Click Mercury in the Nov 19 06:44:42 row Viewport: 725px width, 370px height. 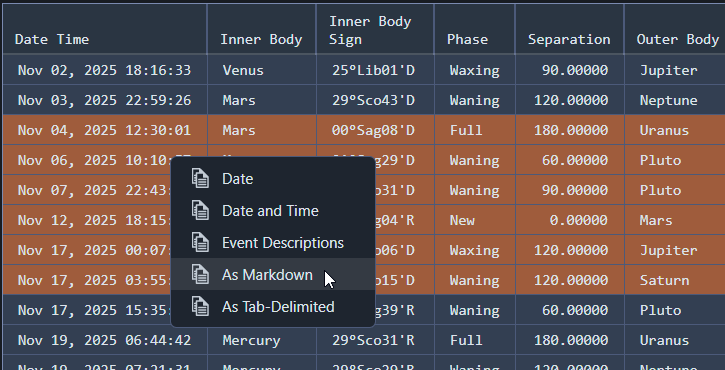click(x=262, y=340)
